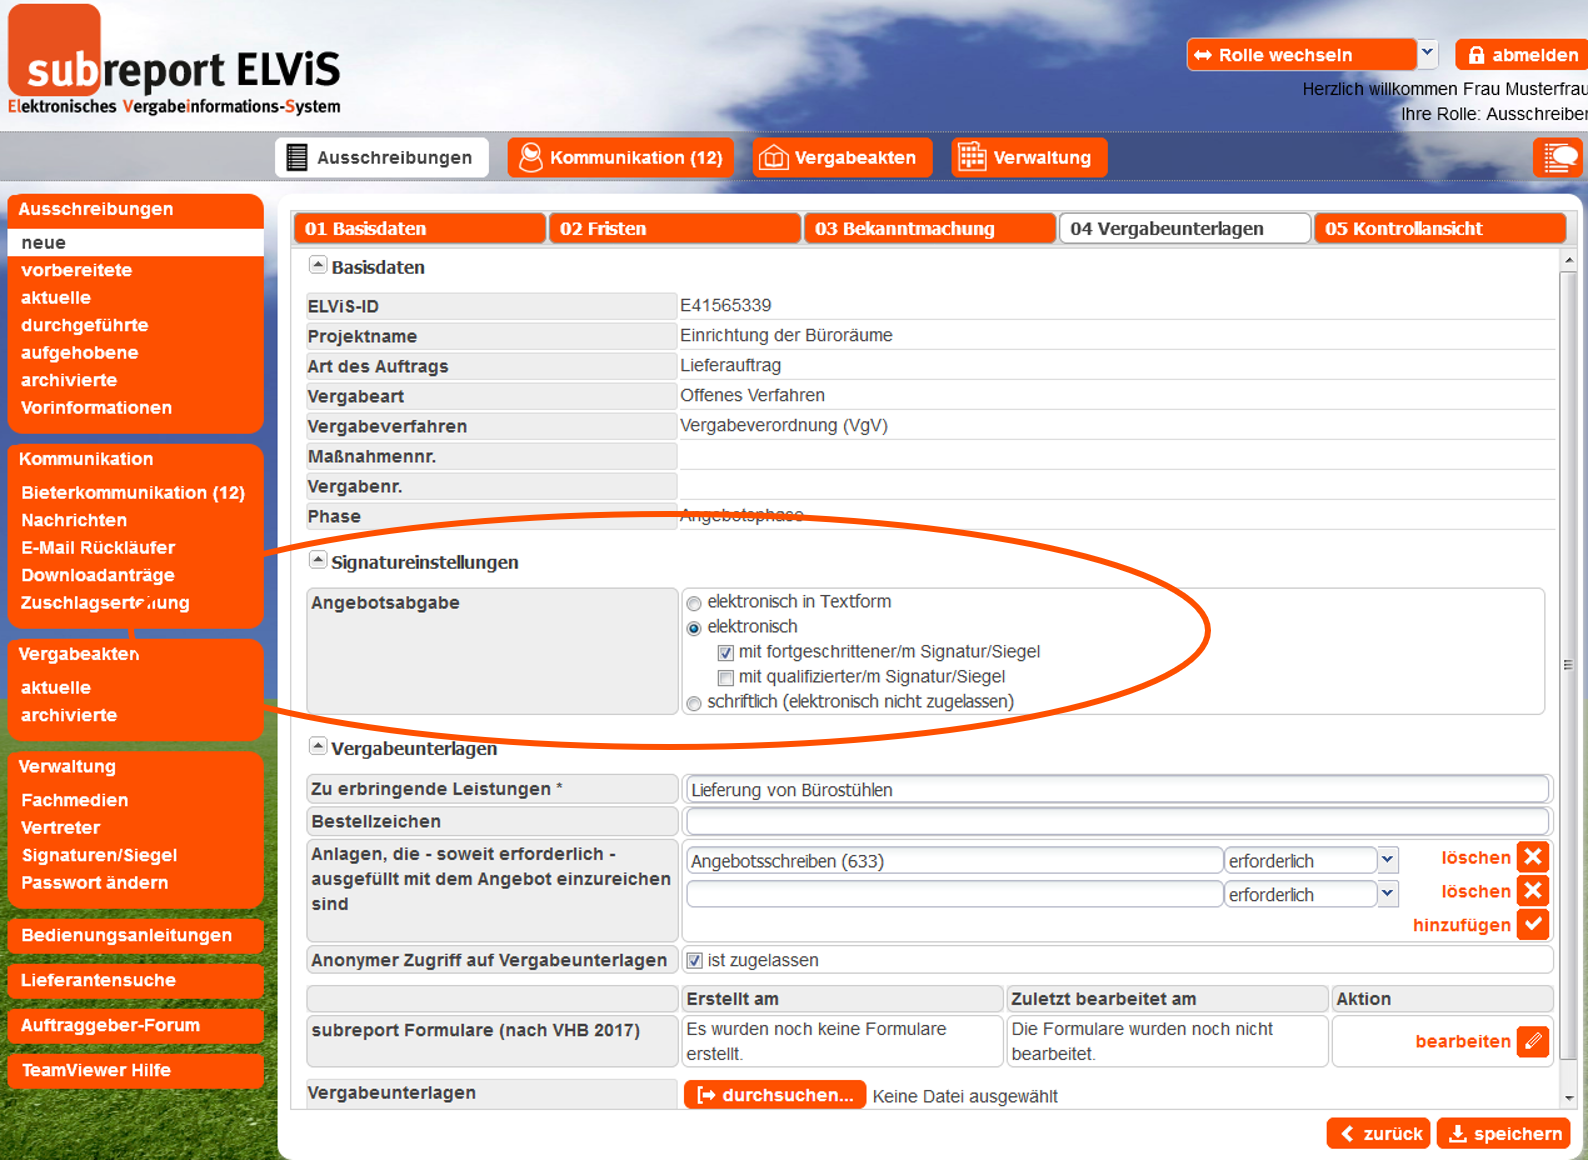The height and width of the screenshot is (1160, 1588).
Task: Switch to the 05 Kontrollansicht tab
Action: 1439,228
